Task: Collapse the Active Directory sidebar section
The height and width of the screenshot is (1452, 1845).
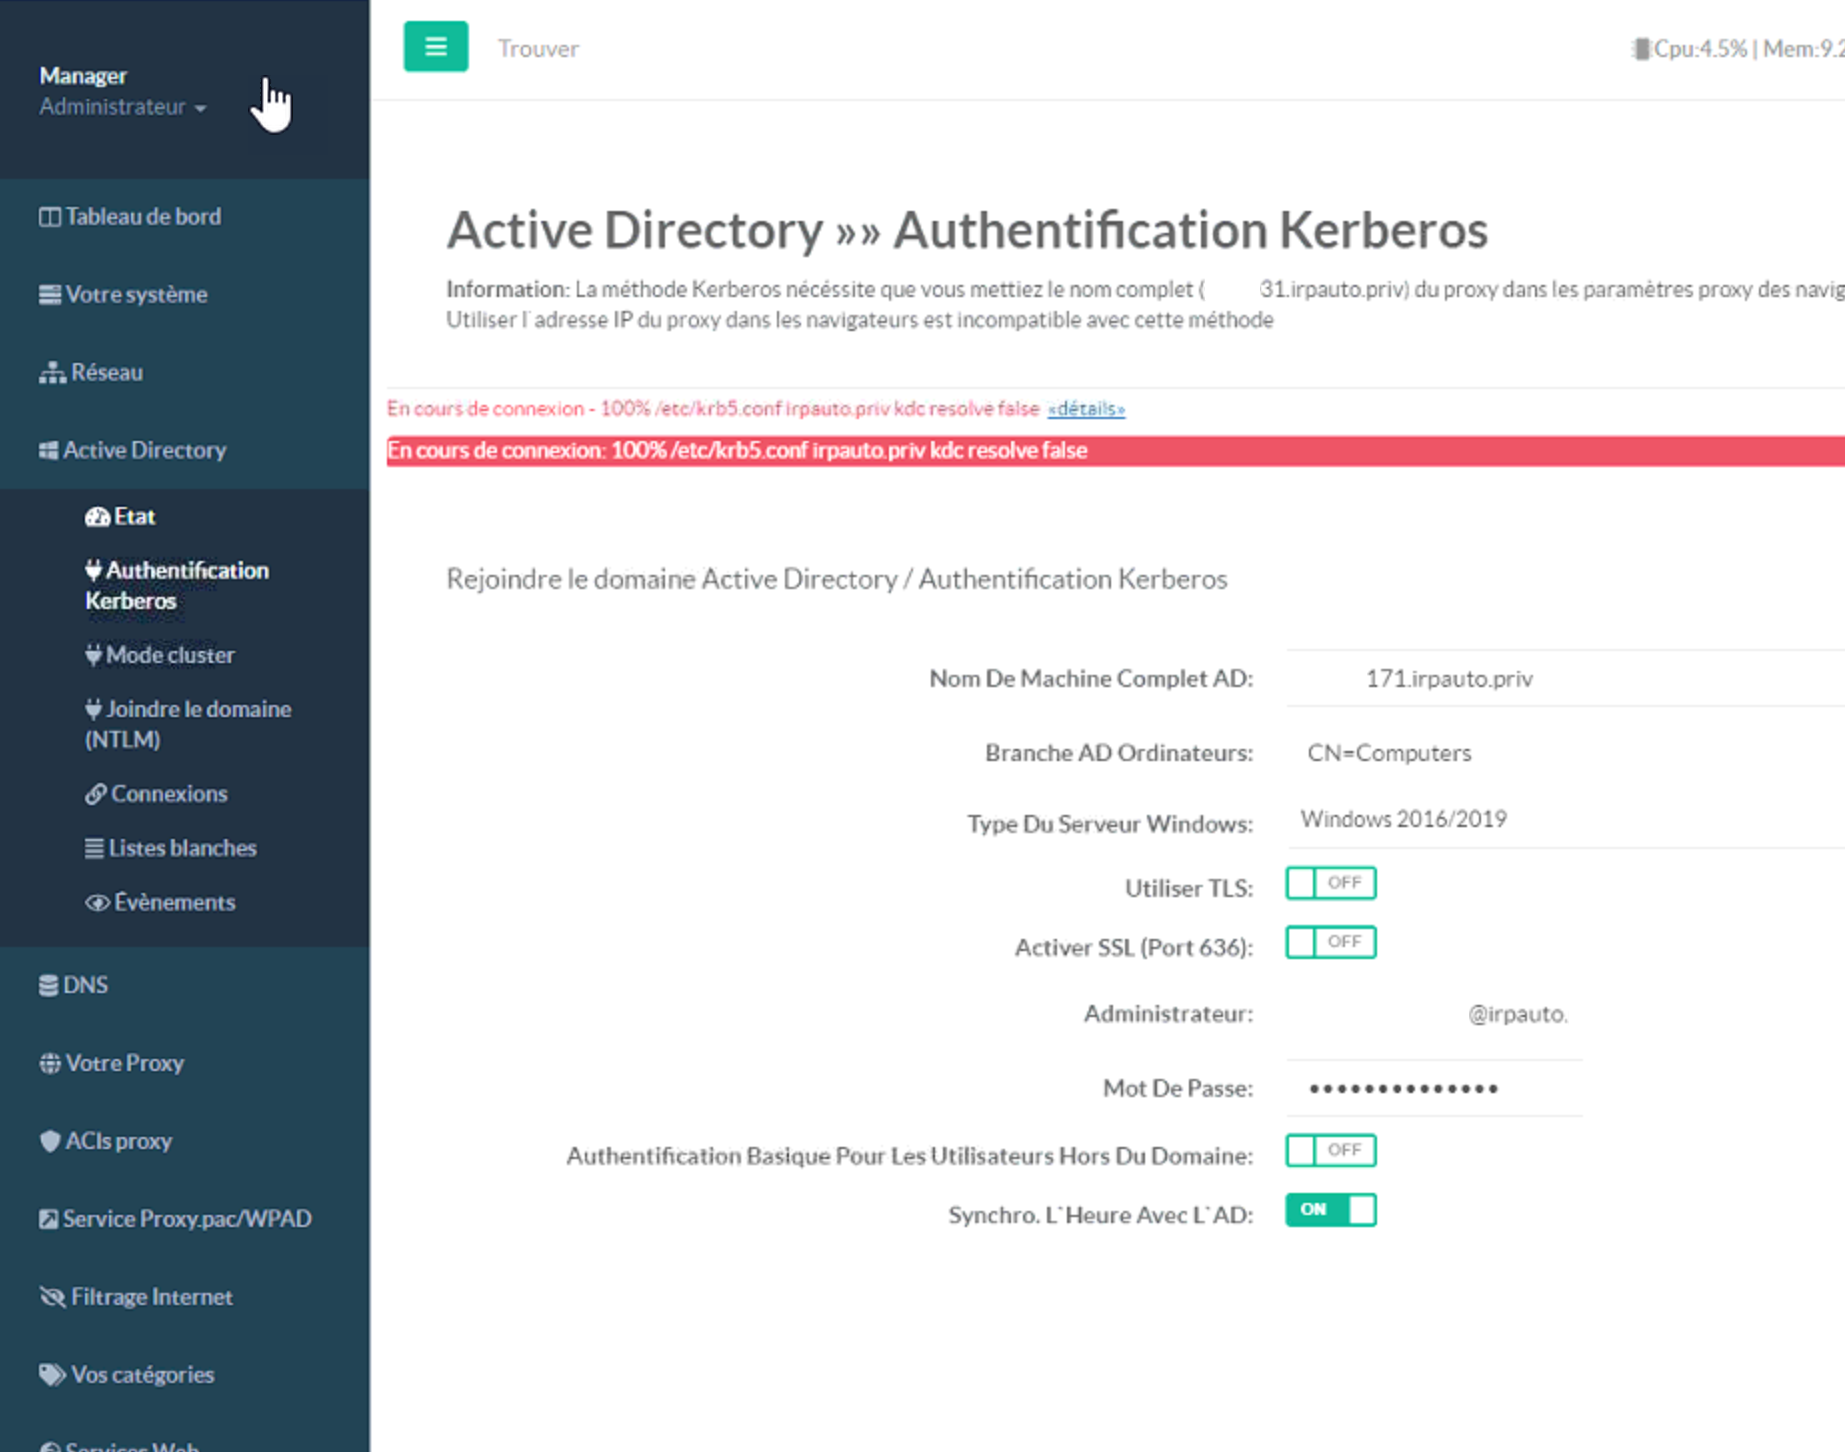Action: (144, 450)
